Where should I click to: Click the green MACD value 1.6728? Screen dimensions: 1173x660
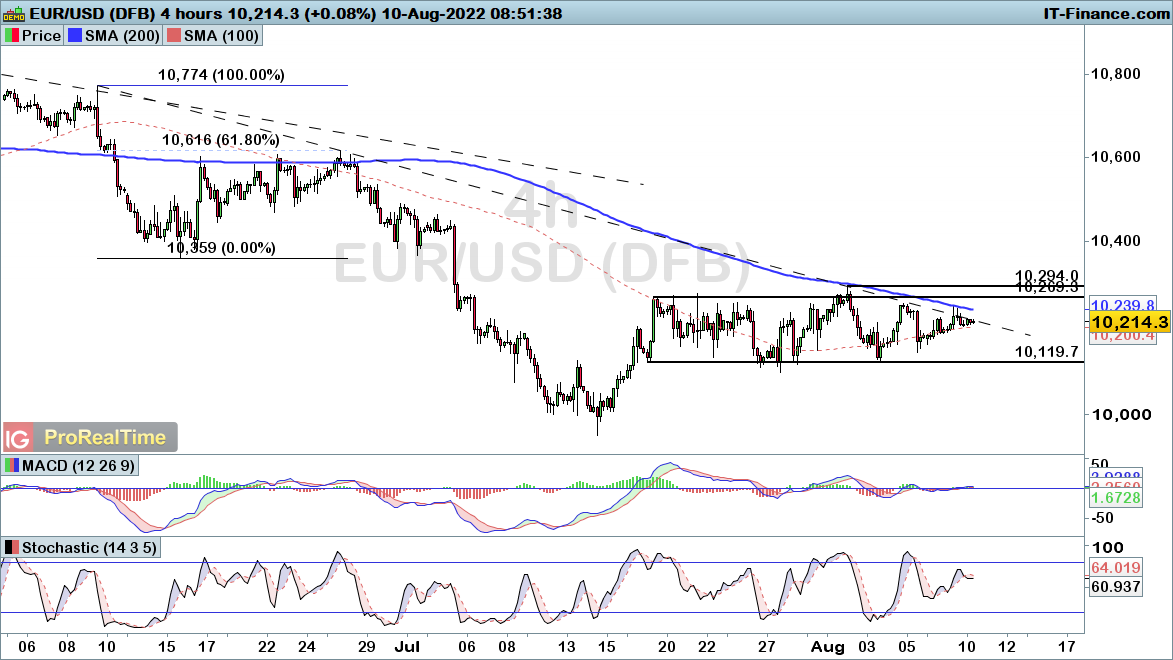pyautogui.click(x=1115, y=498)
